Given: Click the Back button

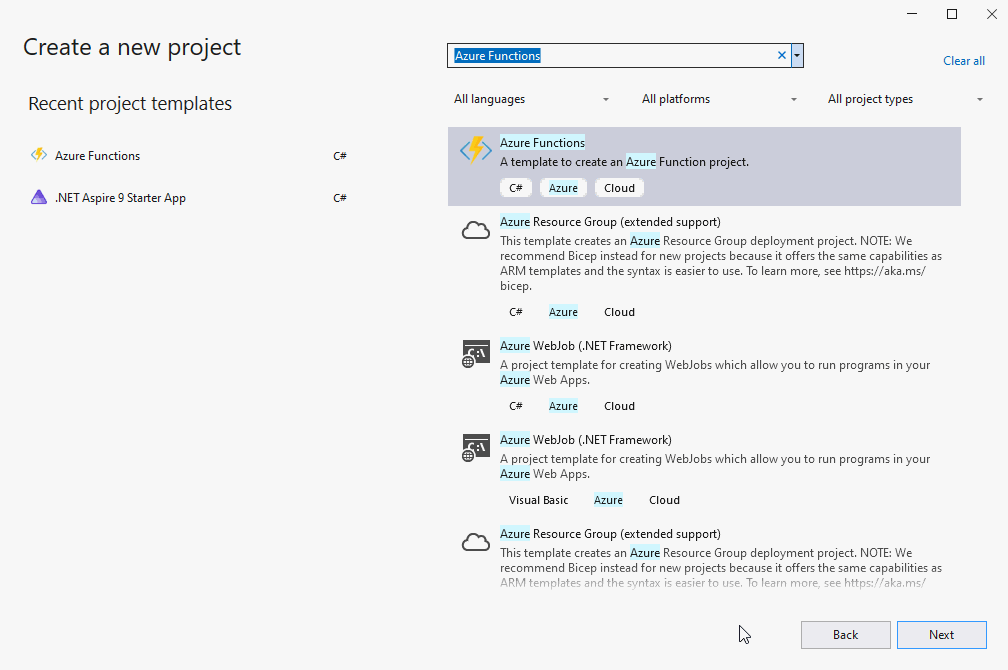Looking at the screenshot, I should 845,634.
